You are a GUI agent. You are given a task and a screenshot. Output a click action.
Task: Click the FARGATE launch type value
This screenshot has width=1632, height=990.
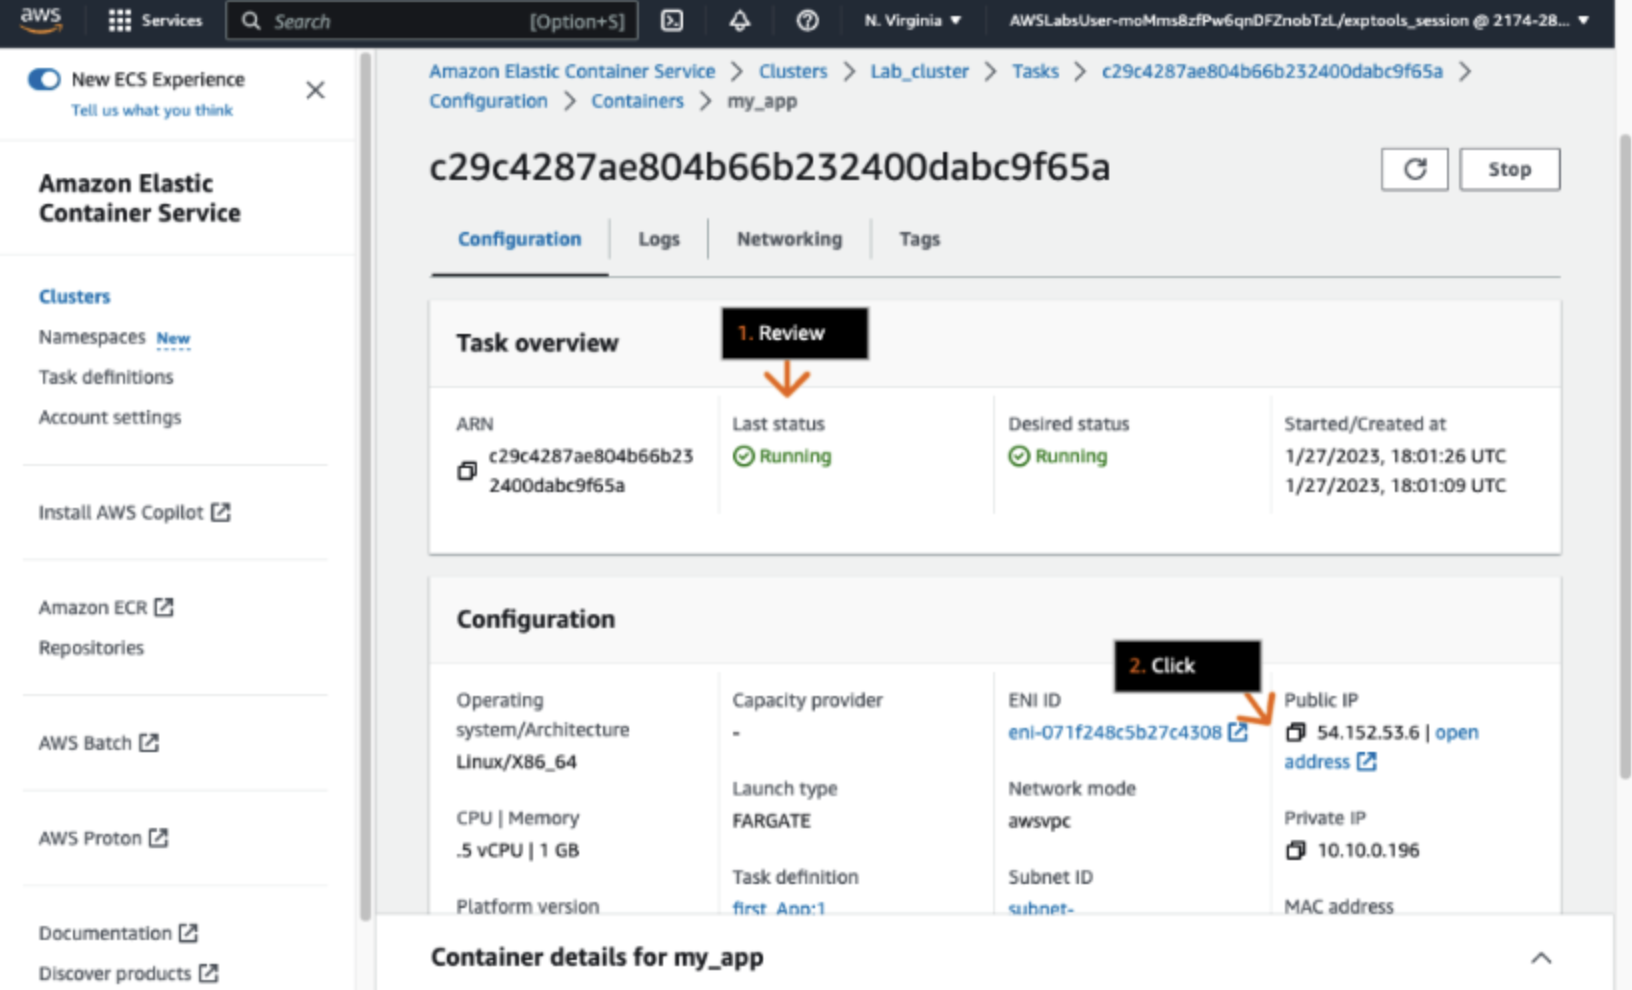click(x=771, y=820)
